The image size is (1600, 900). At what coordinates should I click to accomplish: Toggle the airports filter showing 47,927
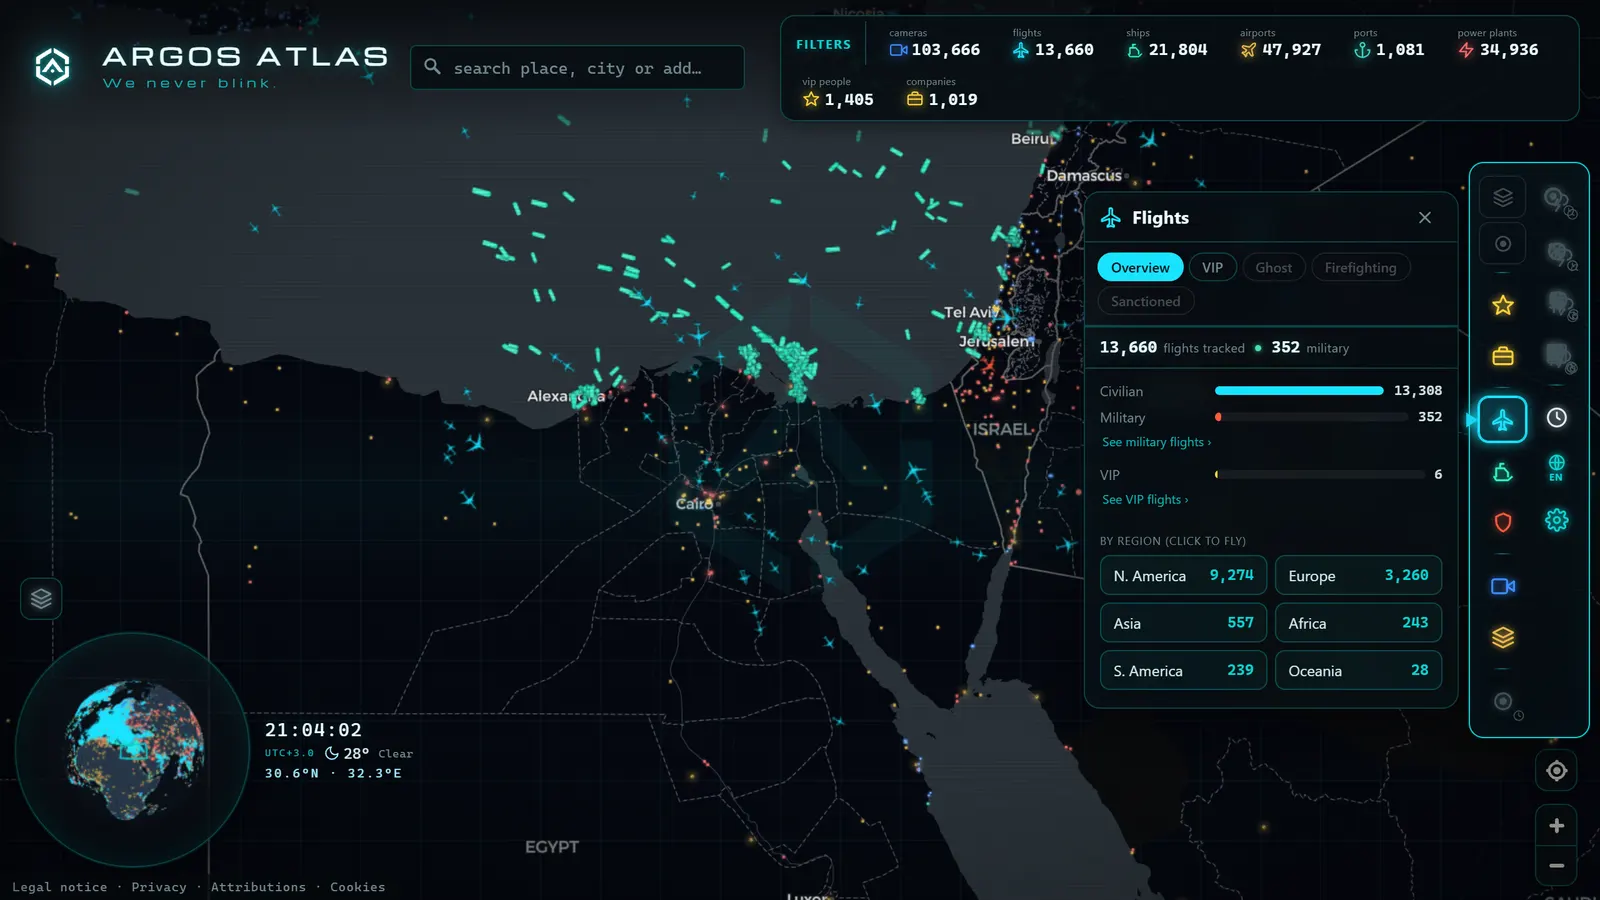pos(1280,43)
